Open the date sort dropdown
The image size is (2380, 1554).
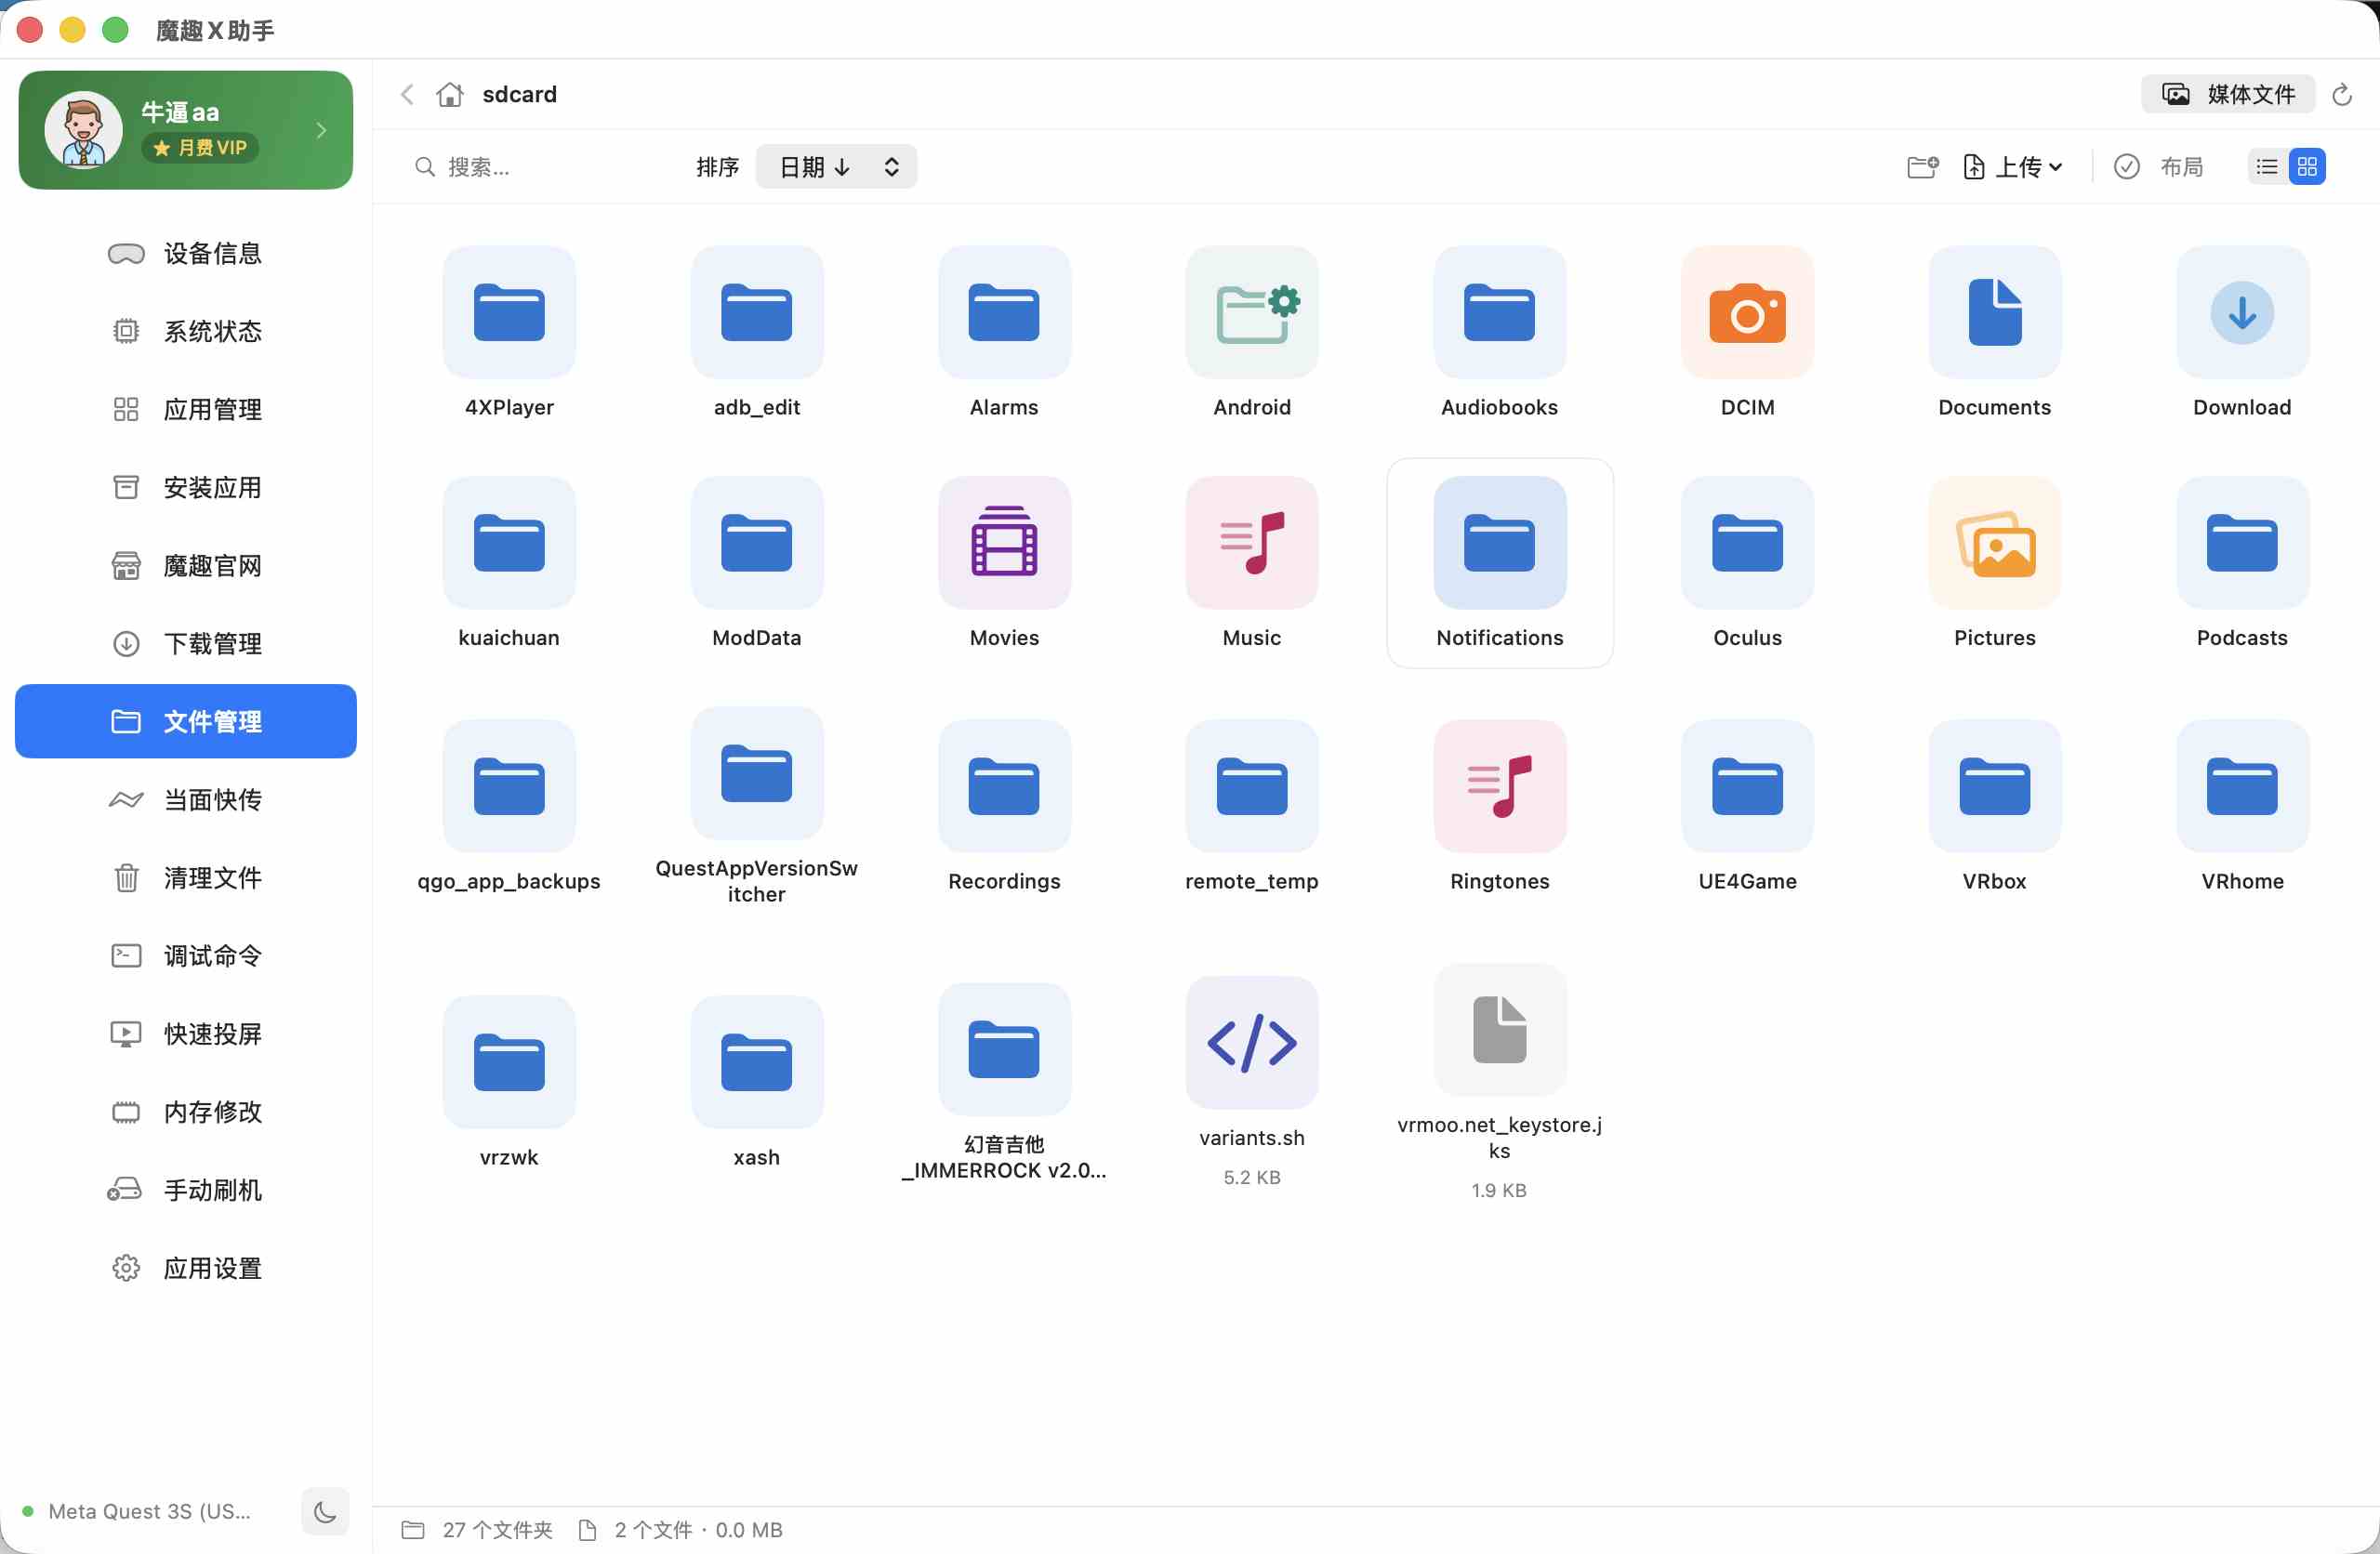(x=836, y=167)
